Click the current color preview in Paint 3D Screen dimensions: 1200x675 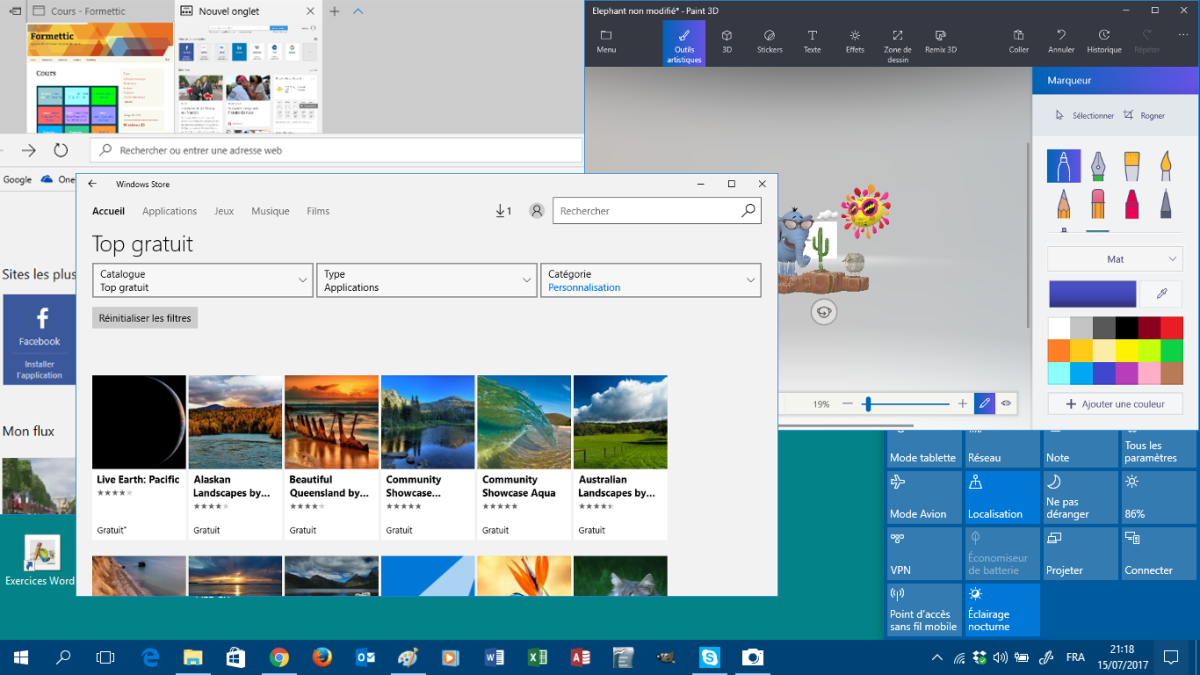coord(1092,294)
